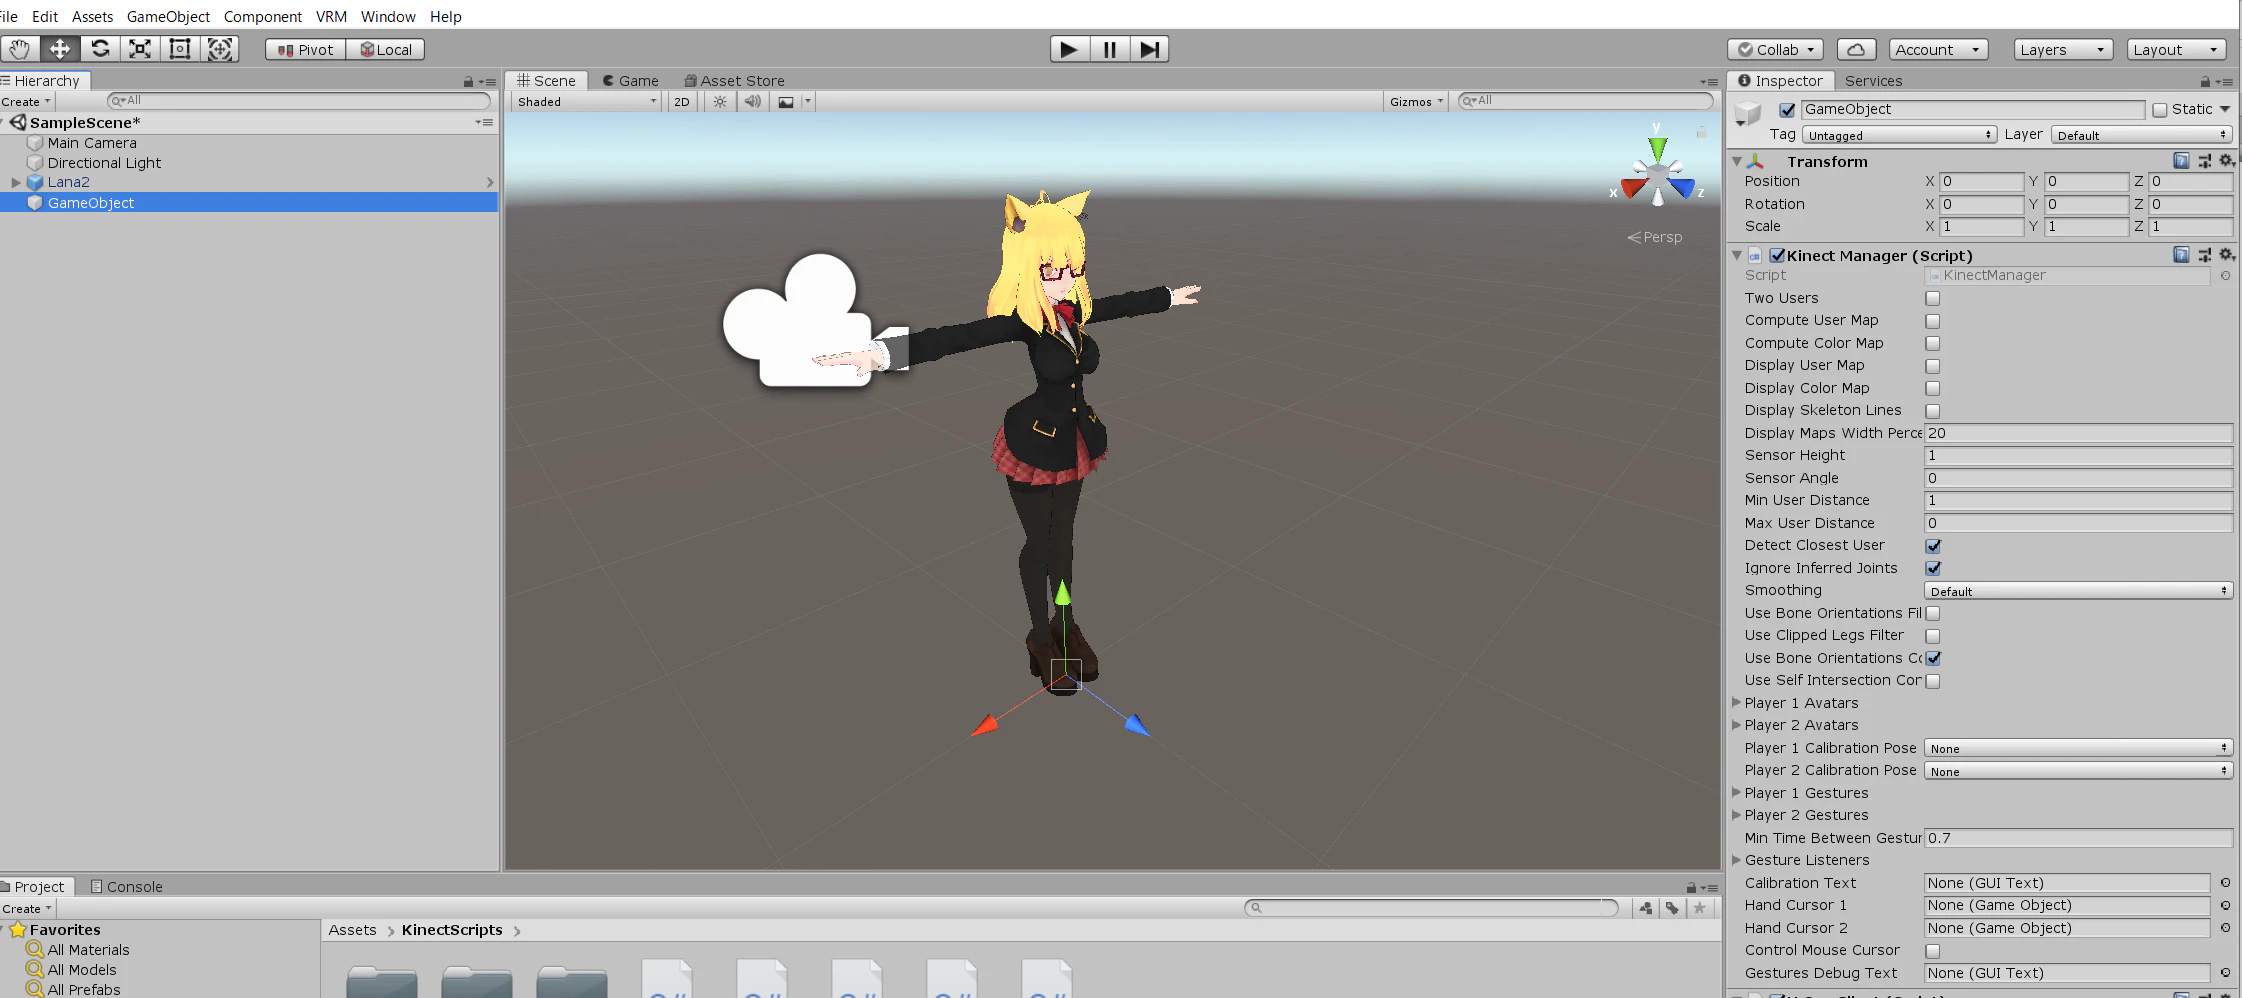Select the combined Transform tool
Screen dimensions: 2242x998
click(220, 49)
